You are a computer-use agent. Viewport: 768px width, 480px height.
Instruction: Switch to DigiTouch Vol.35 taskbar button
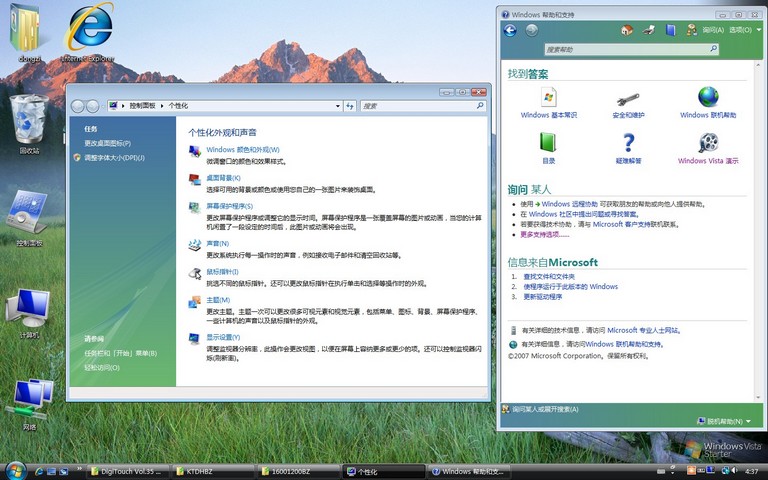(128, 472)
